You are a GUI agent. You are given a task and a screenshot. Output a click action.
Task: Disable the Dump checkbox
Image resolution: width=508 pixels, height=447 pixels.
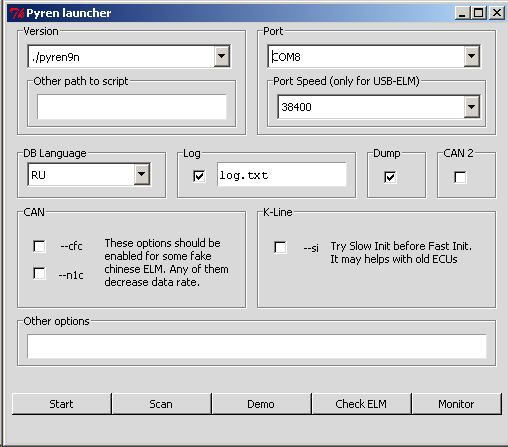coord(390,177)
